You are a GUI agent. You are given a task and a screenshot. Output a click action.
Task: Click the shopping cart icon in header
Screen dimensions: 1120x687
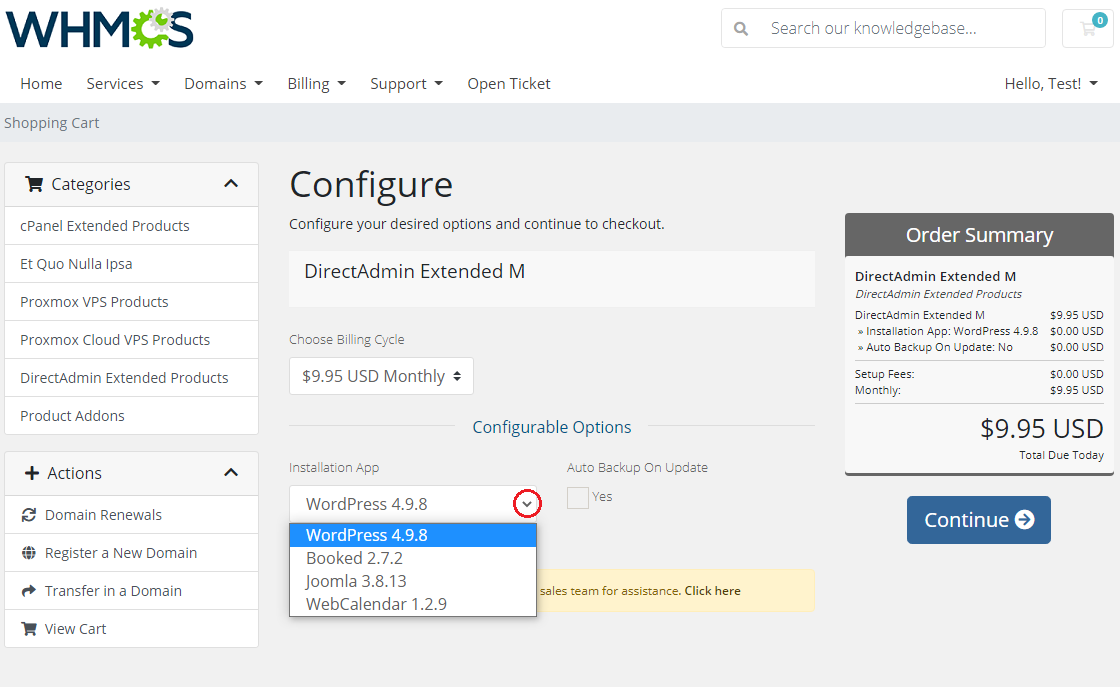click(1087, 28)
